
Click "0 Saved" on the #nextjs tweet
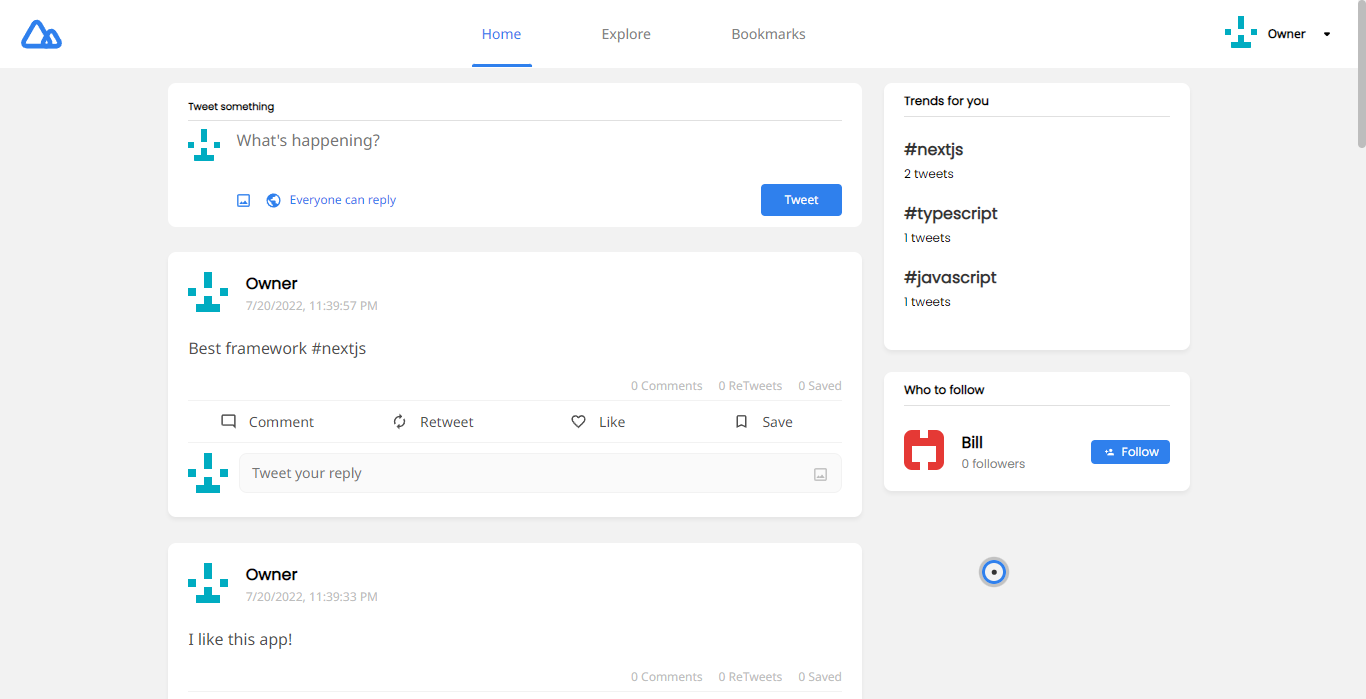[819, 386]
